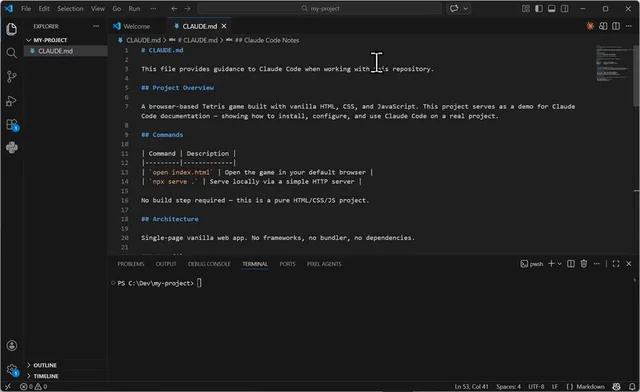640x392 pixels.
Task: Go to line via Ln 53, Col 41
Action: (471, 386)
